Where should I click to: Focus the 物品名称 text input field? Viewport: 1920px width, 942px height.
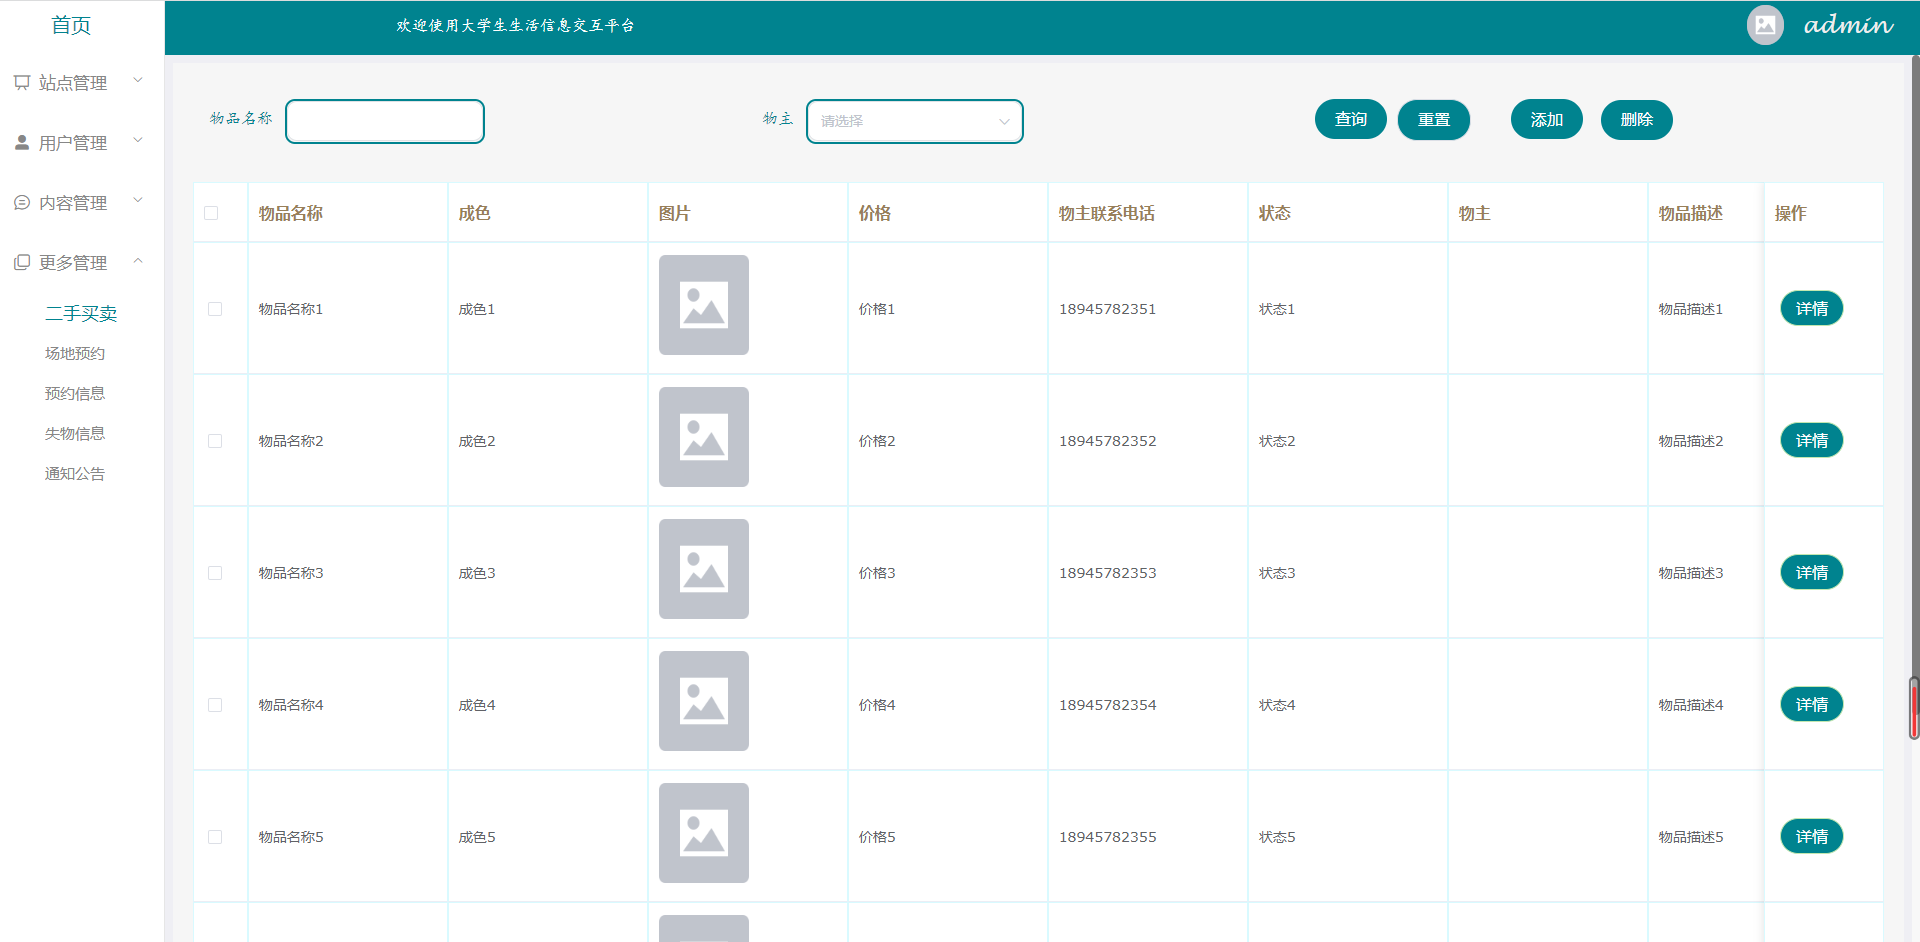coord(385,121)
